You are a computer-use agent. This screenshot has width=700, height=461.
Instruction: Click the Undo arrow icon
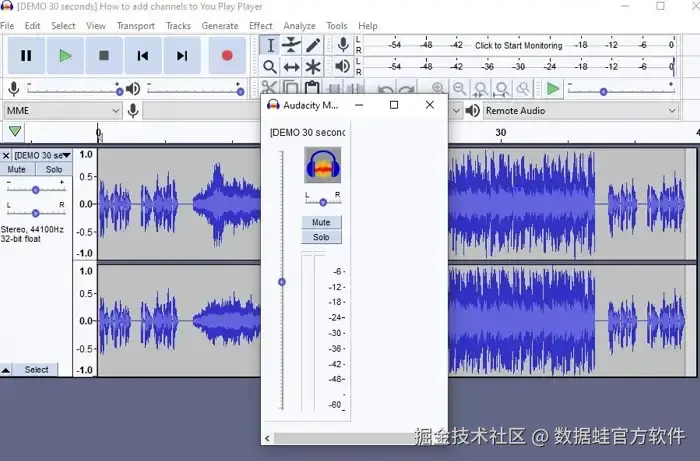pos(386,88)
